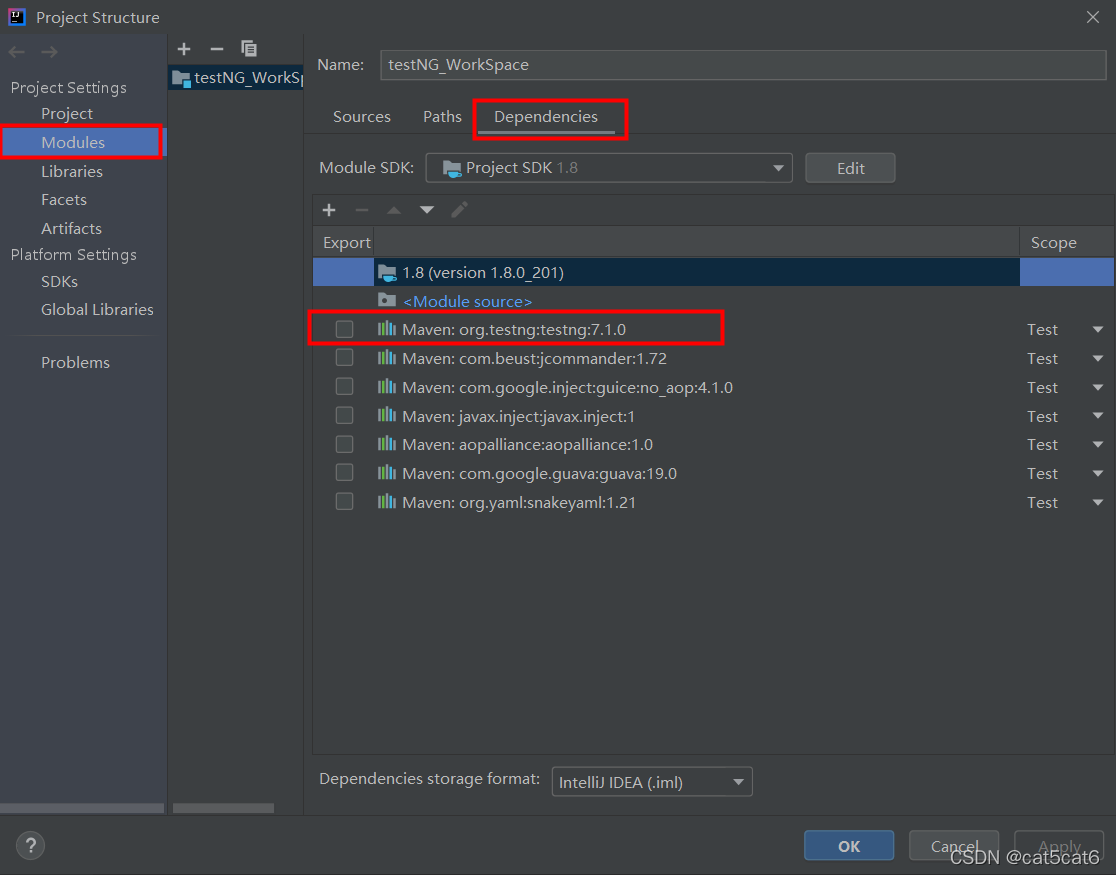Click the Module source folder icon
The height and width of the screenshot is (875, 1116).
point(386,300)
